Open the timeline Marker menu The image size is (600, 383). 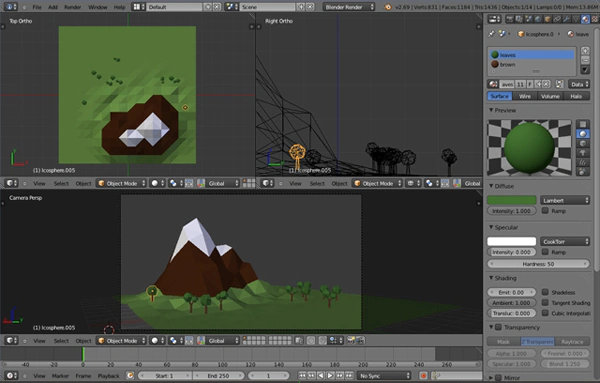point(60,376)
